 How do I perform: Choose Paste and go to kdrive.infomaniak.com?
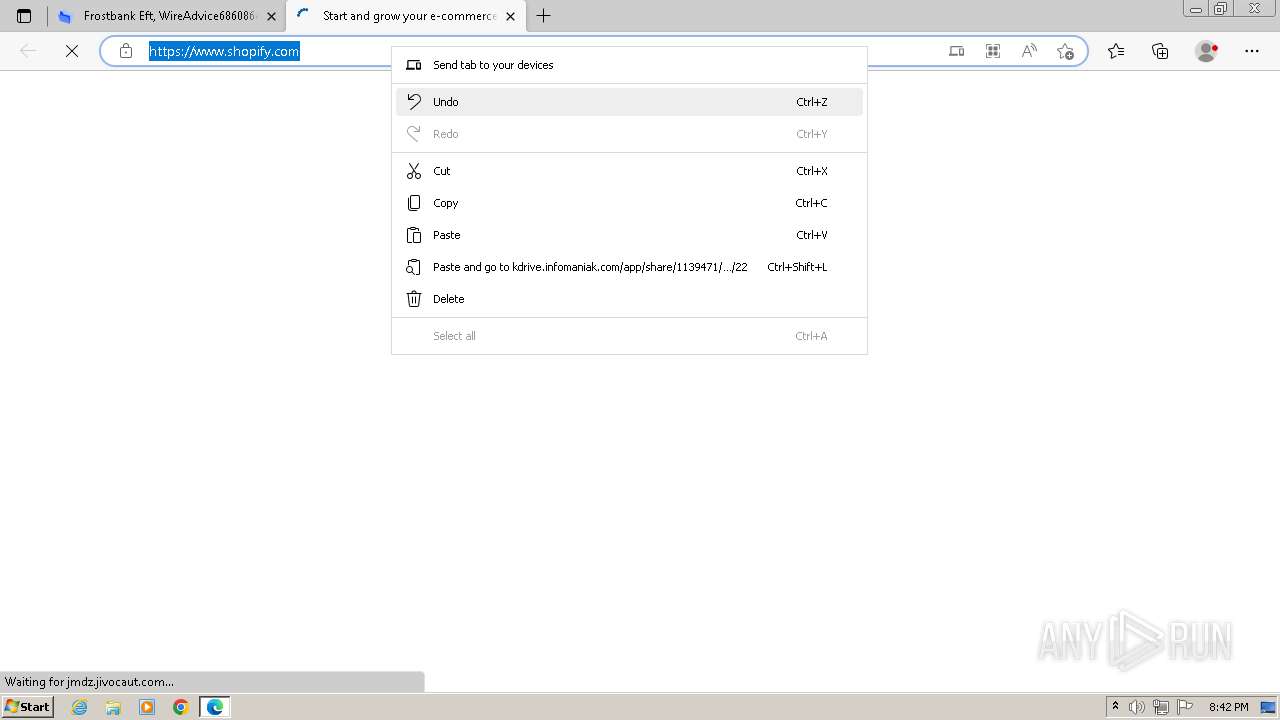(x=629, y=267)
